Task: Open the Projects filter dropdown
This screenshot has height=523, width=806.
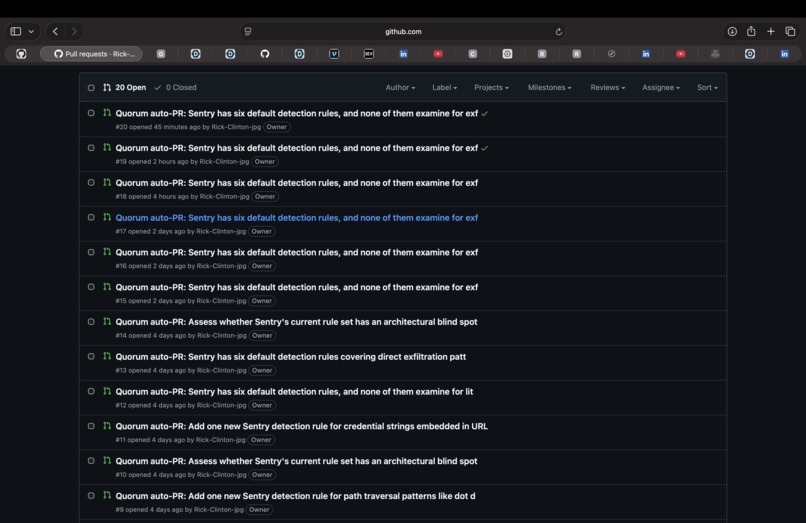Action: [491, 87]
